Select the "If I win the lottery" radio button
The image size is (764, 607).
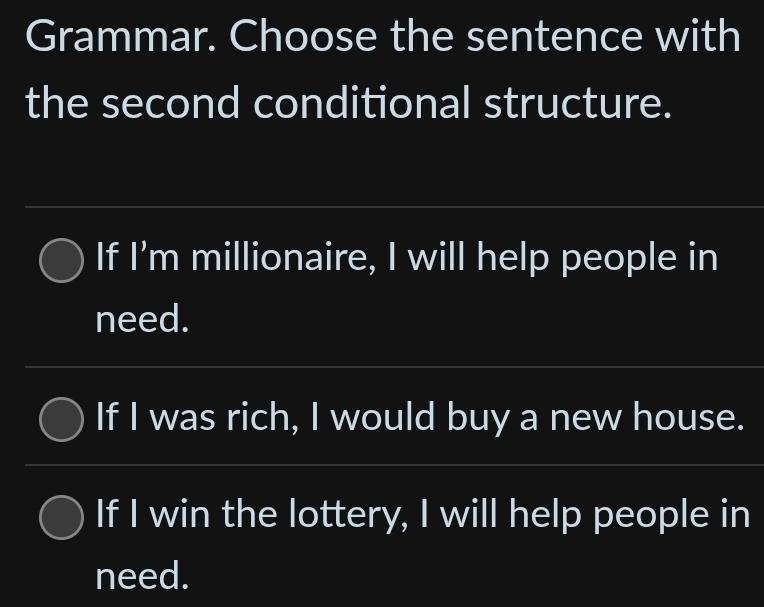(x=61, y=517)
